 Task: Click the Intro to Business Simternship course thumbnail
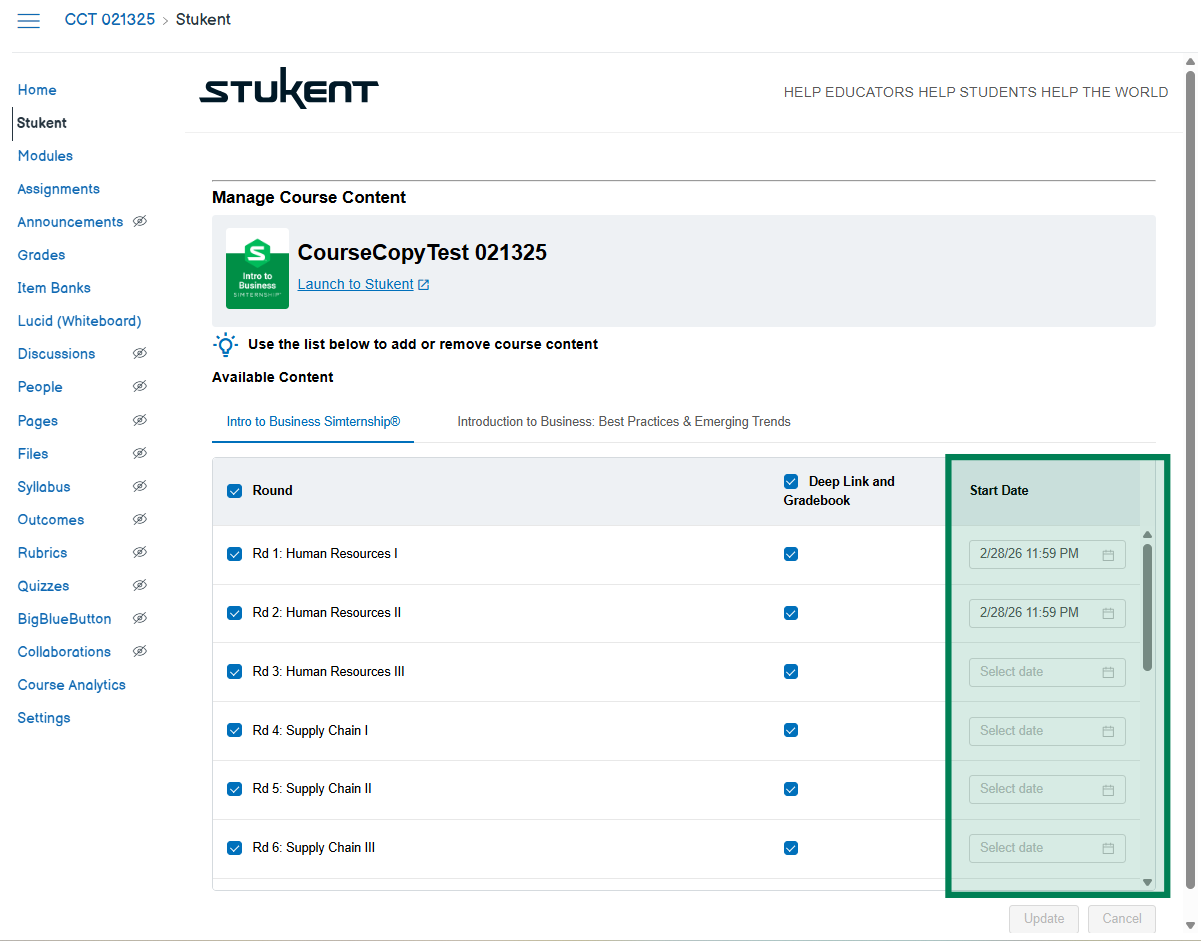pos(257,268)
